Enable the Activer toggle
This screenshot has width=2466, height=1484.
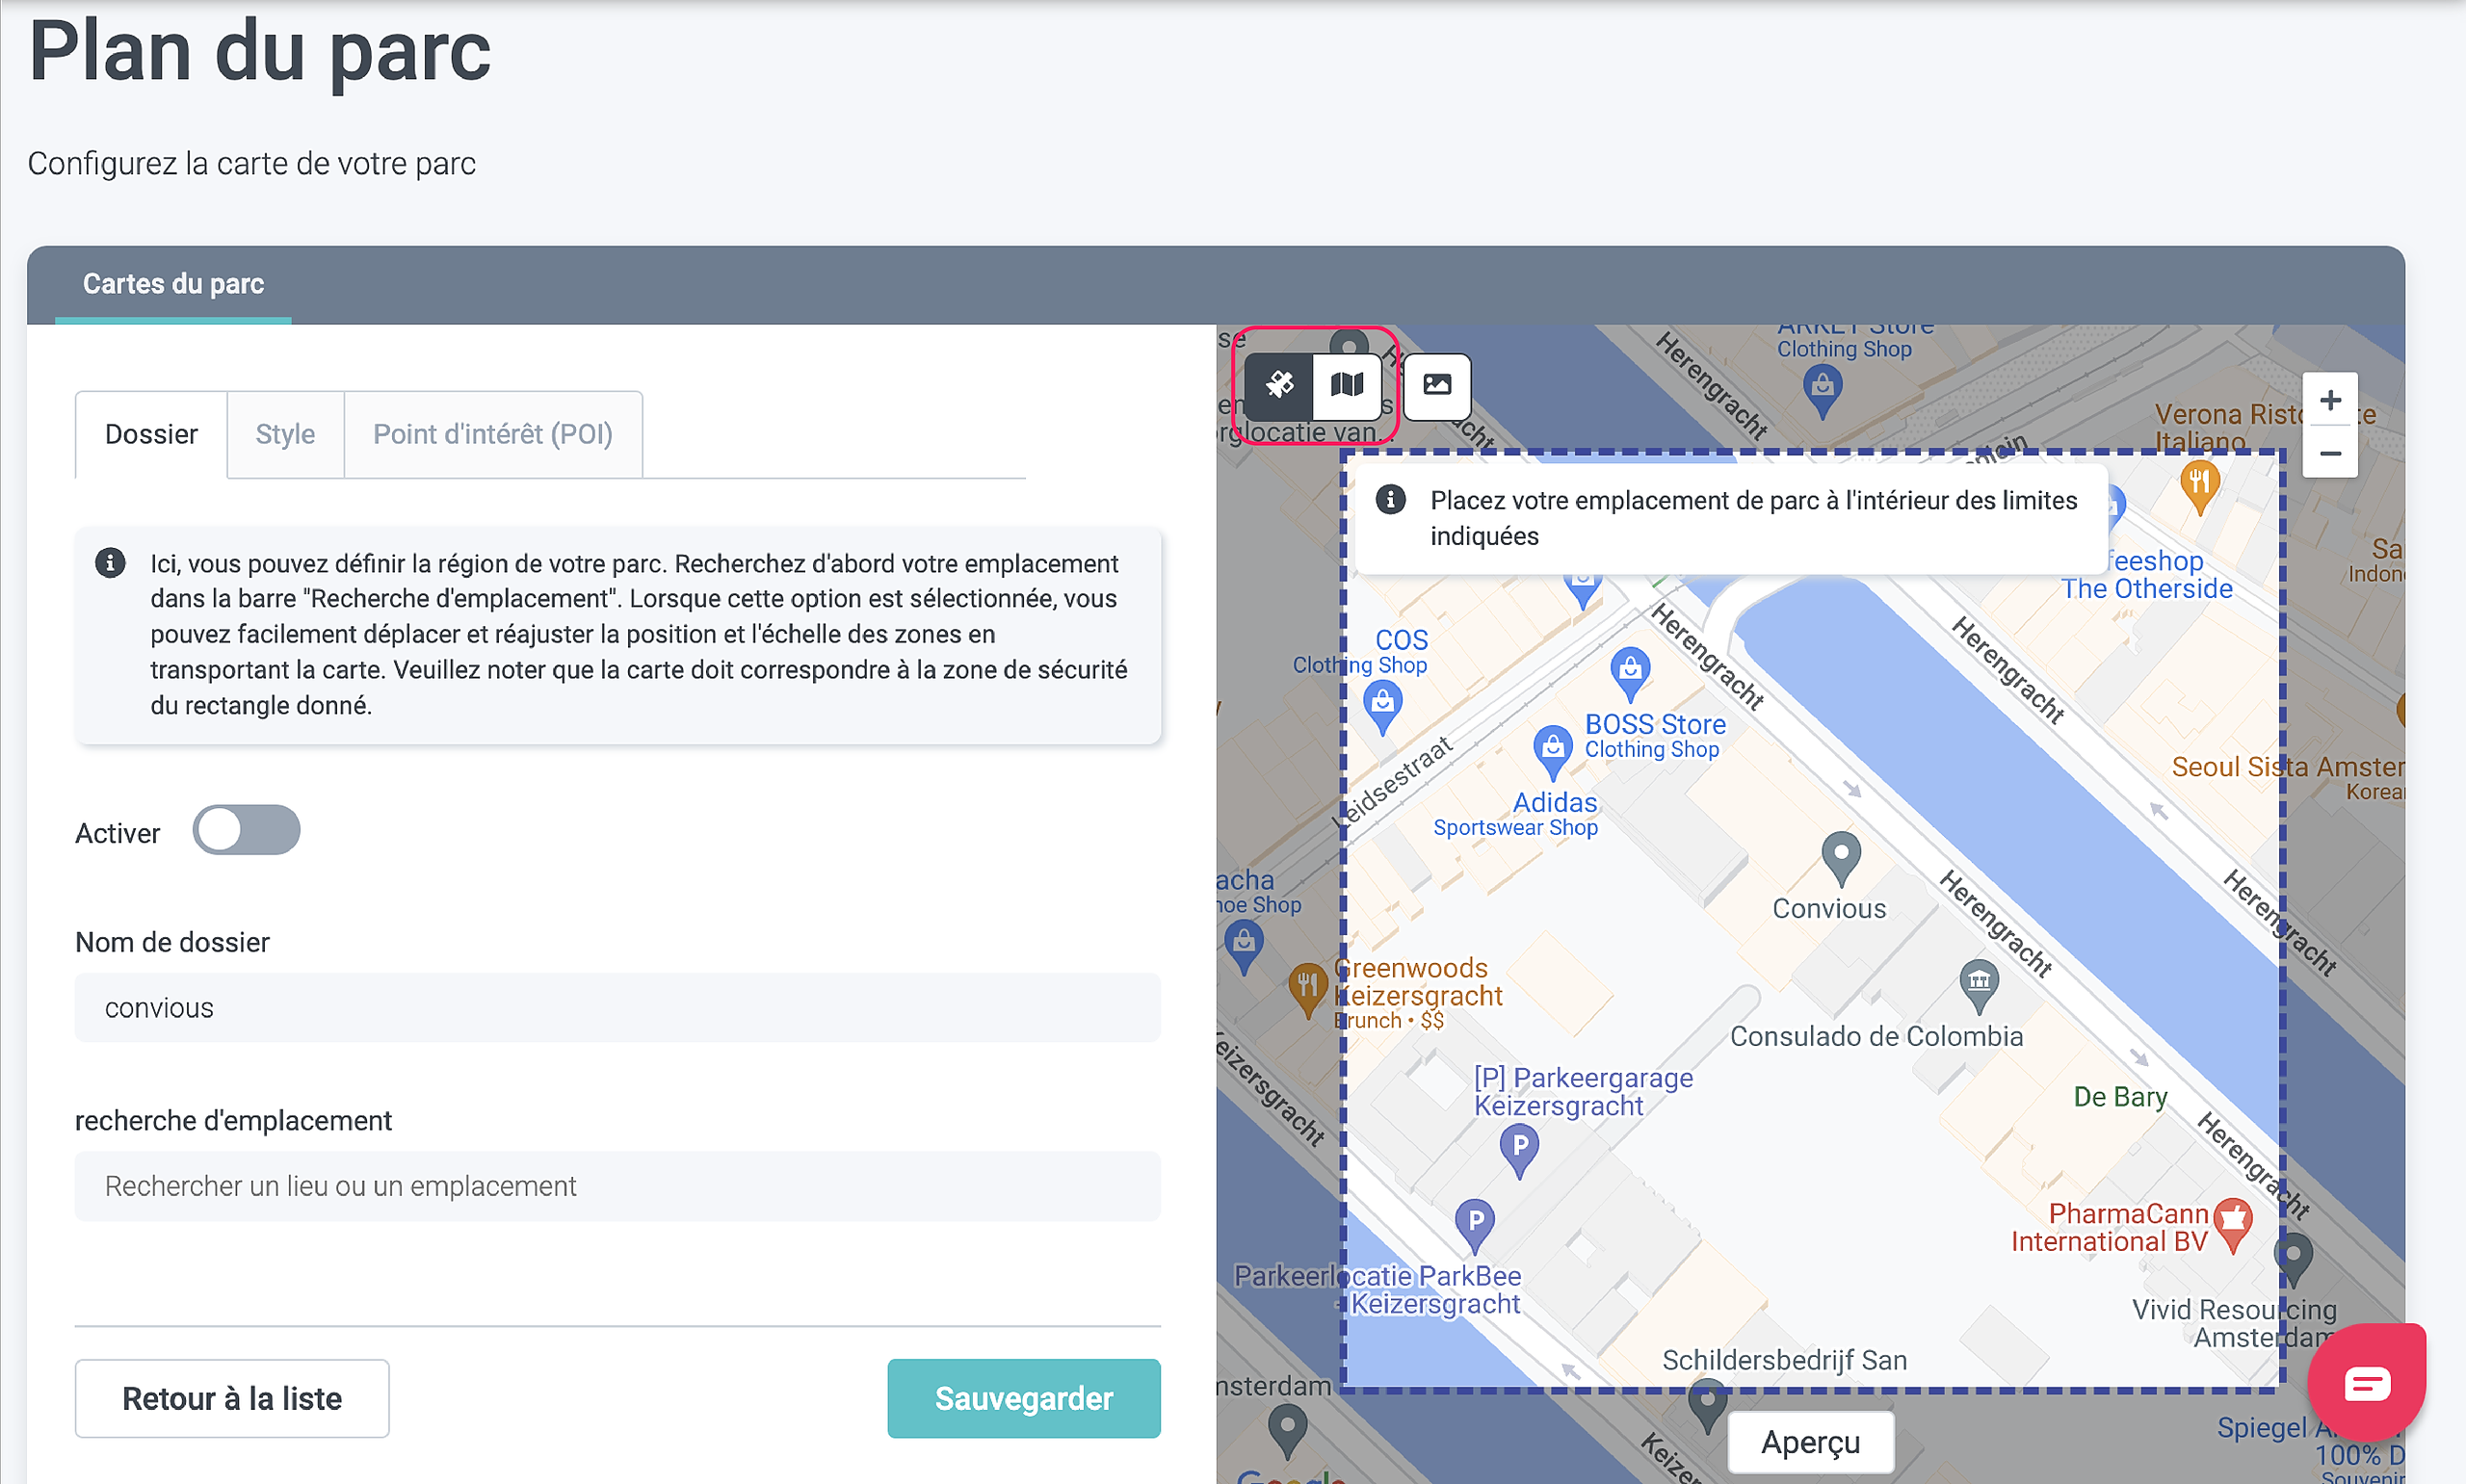[x=246, y=831]
